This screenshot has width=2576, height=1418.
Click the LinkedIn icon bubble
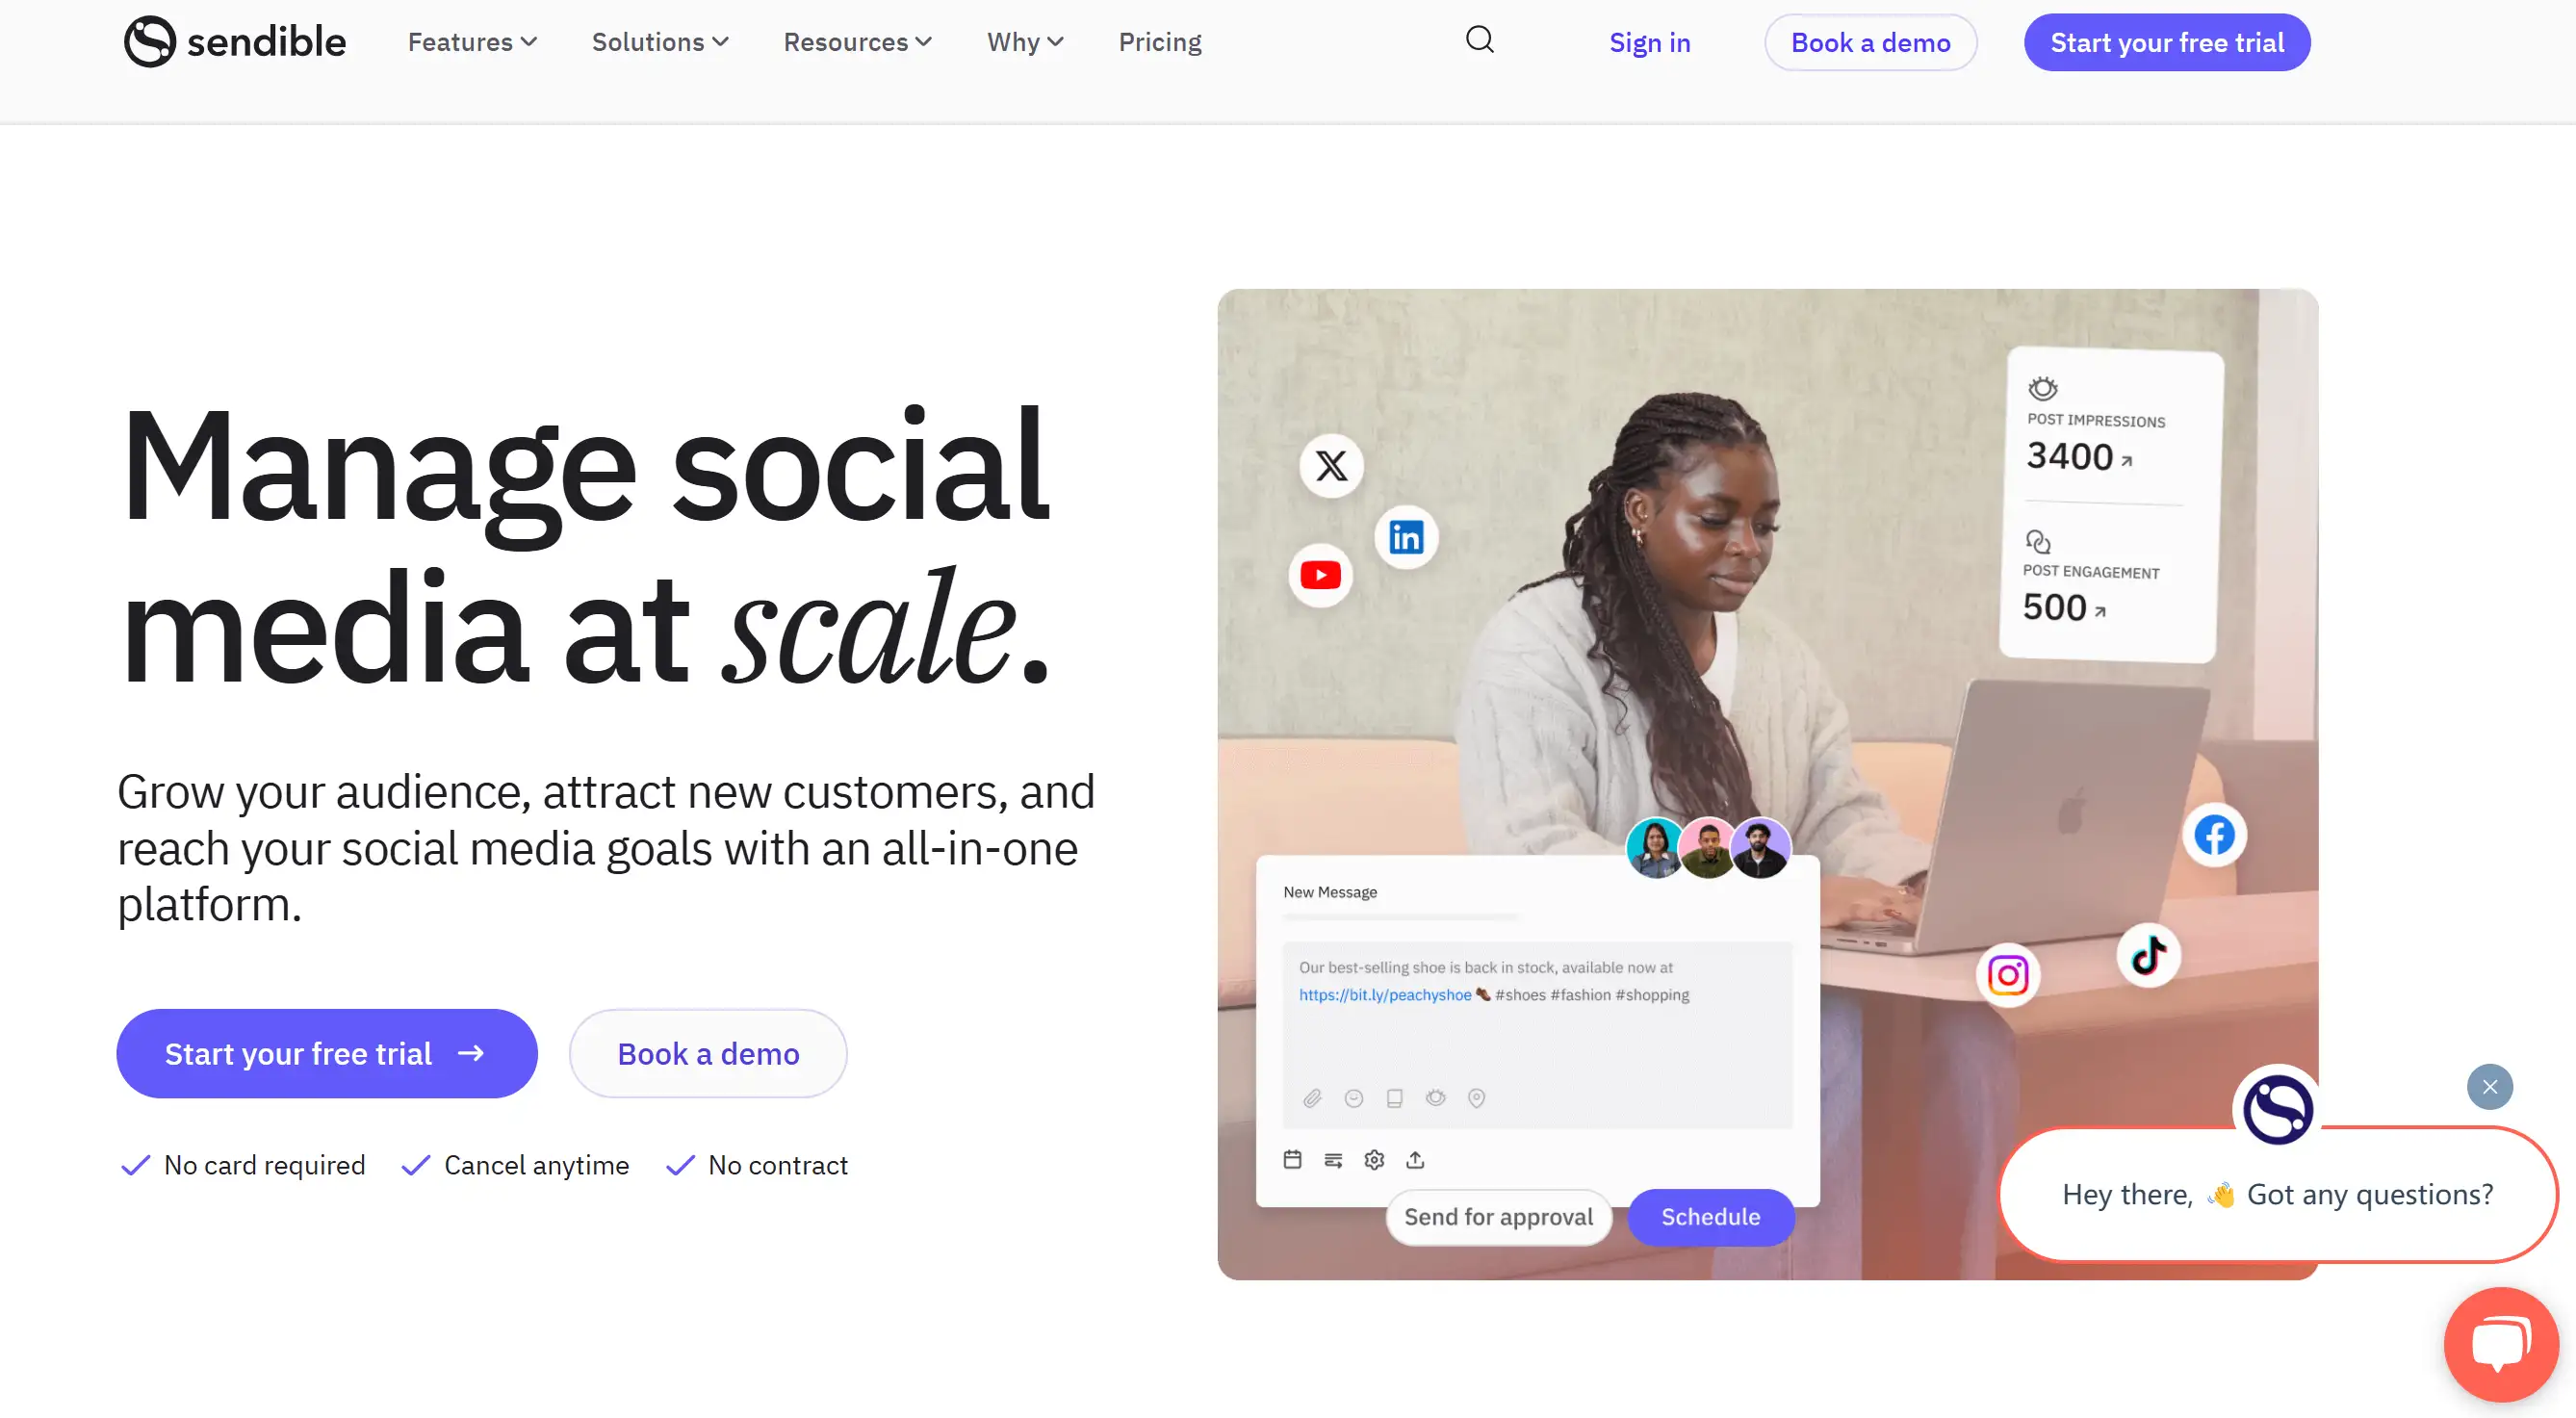tap(1406, 537)
